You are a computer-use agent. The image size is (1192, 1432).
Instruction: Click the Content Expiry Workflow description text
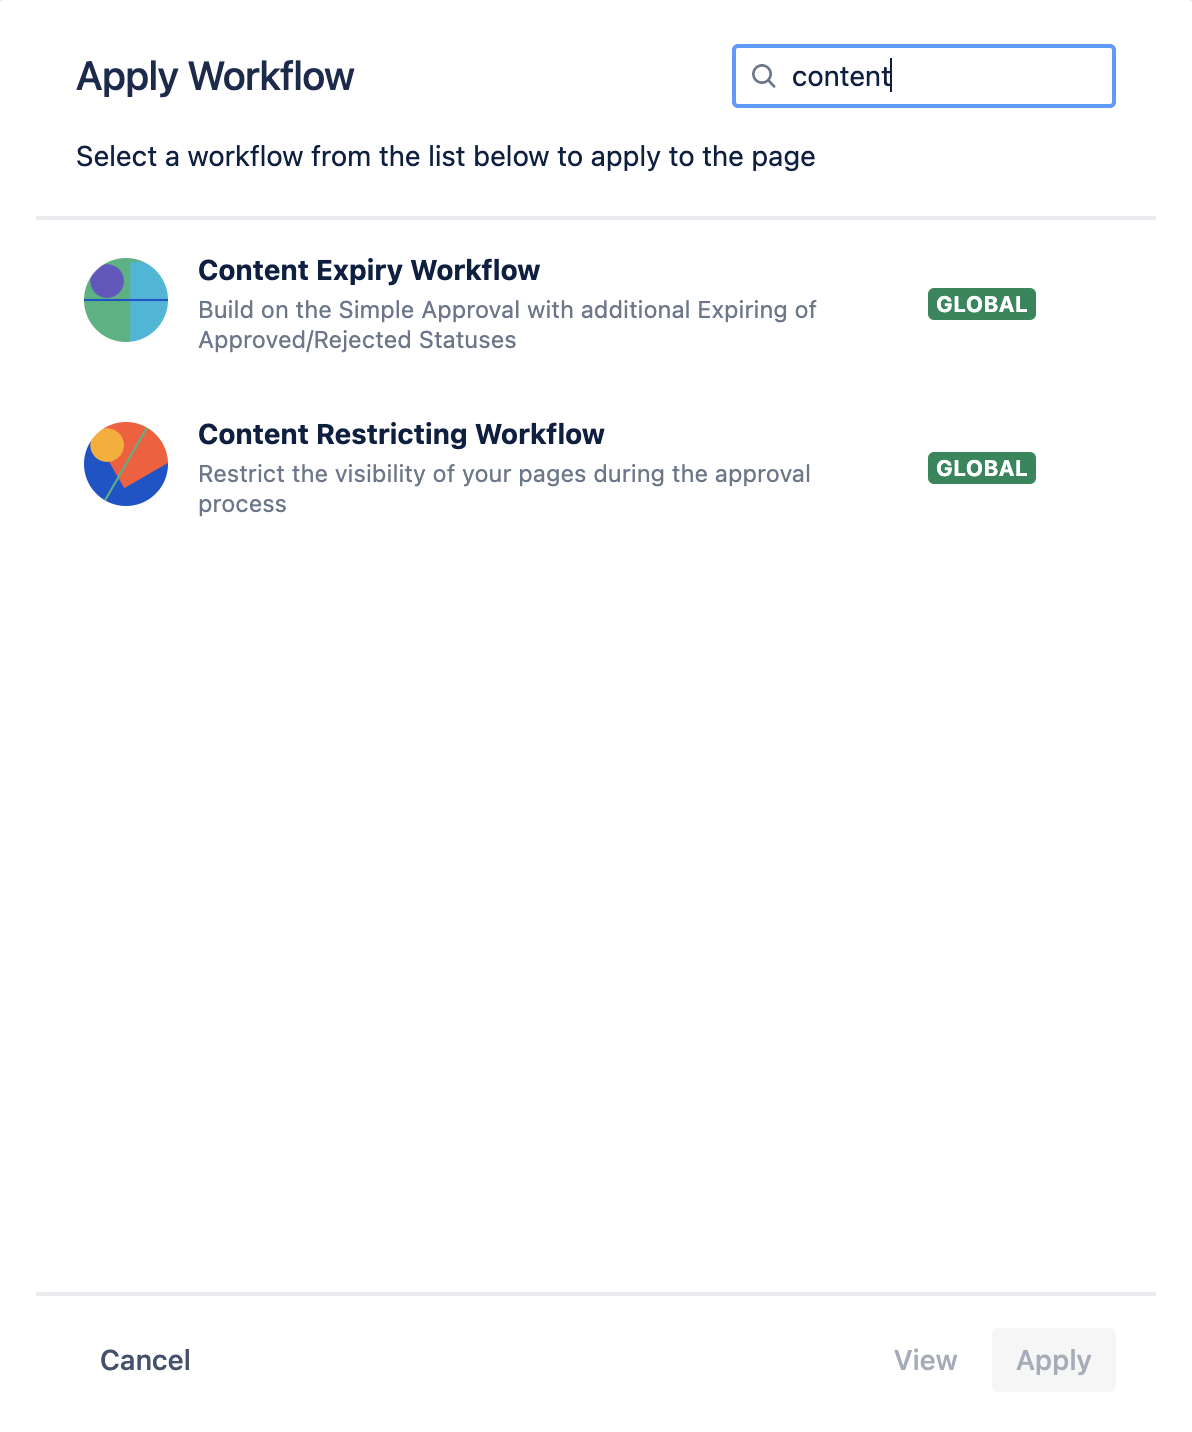(507, 310)
